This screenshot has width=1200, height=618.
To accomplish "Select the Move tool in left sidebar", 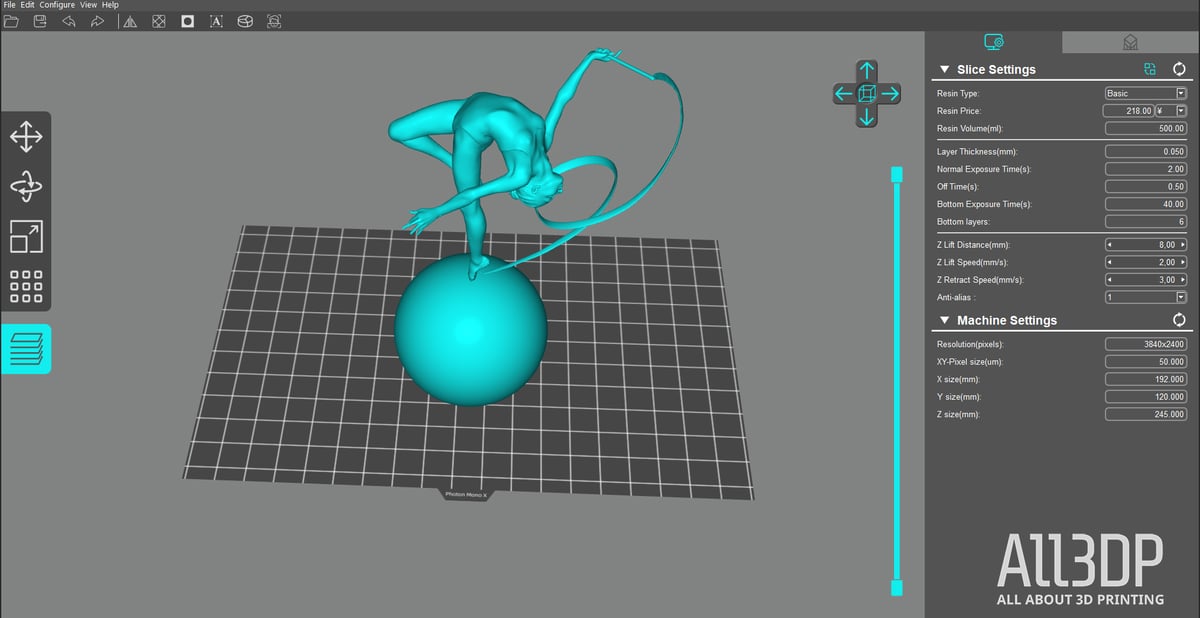I will (x=26, y=137).
